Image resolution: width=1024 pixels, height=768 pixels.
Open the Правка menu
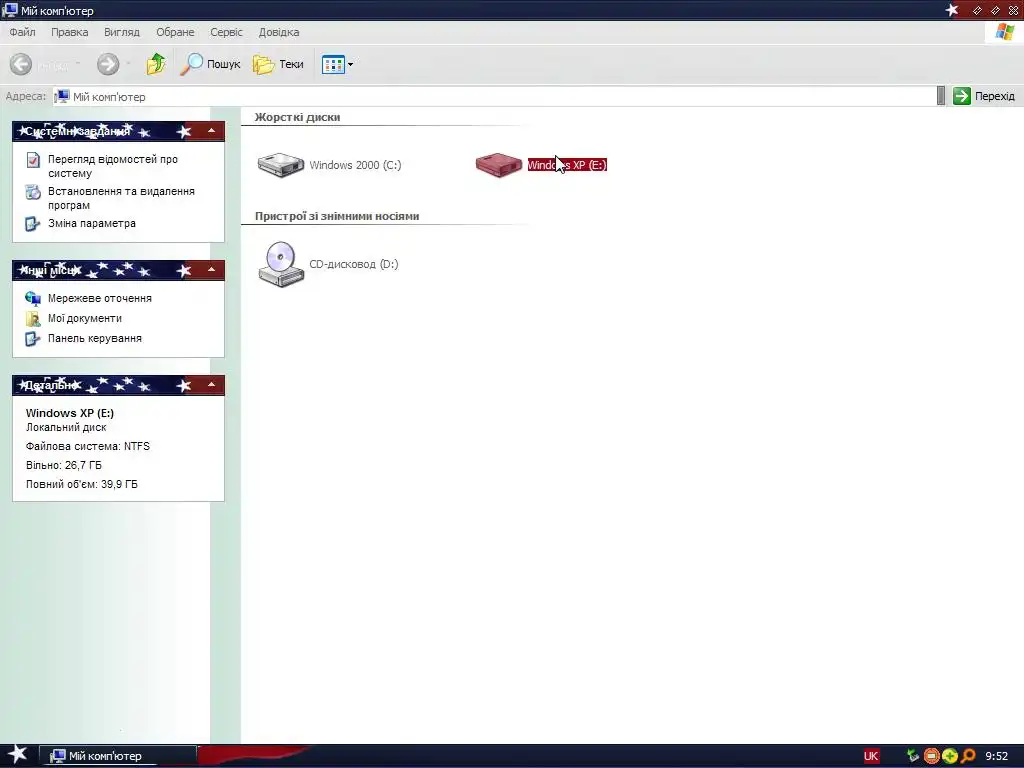point(69,32)
